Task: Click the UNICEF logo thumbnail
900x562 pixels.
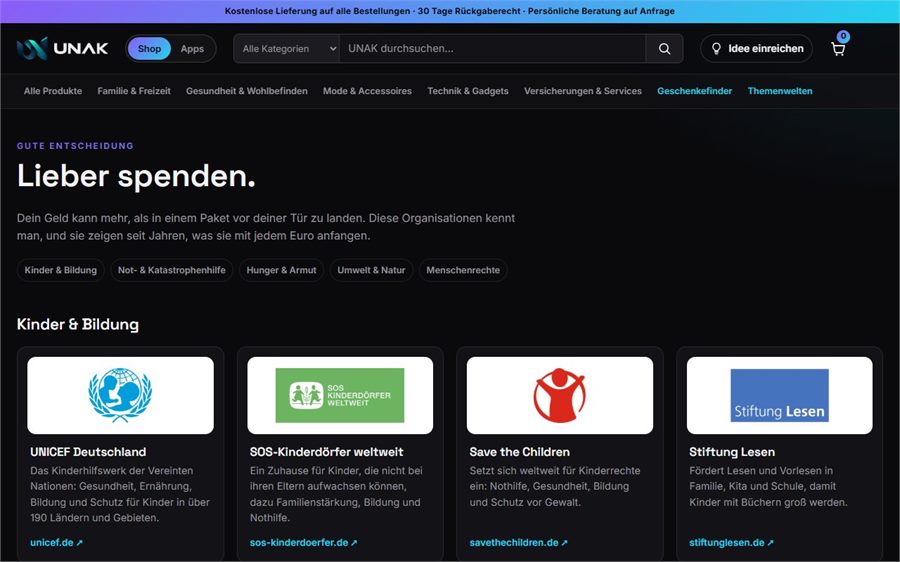Action: point(121,395)
